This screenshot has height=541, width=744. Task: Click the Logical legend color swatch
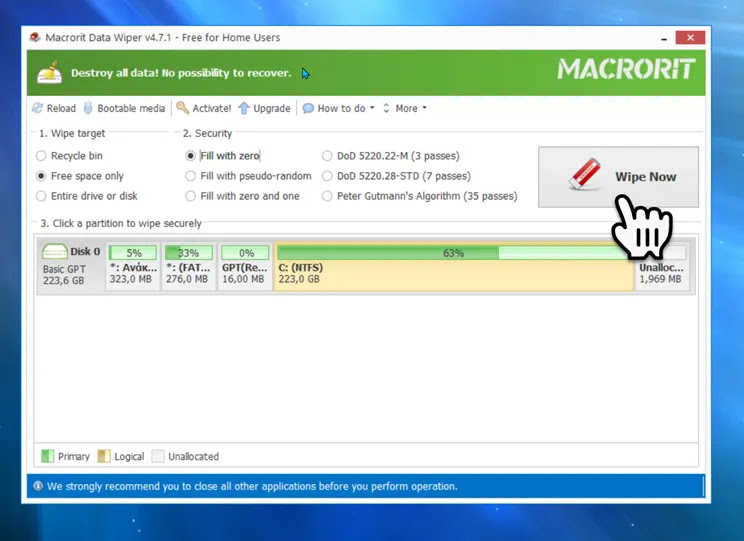(104, 456)
